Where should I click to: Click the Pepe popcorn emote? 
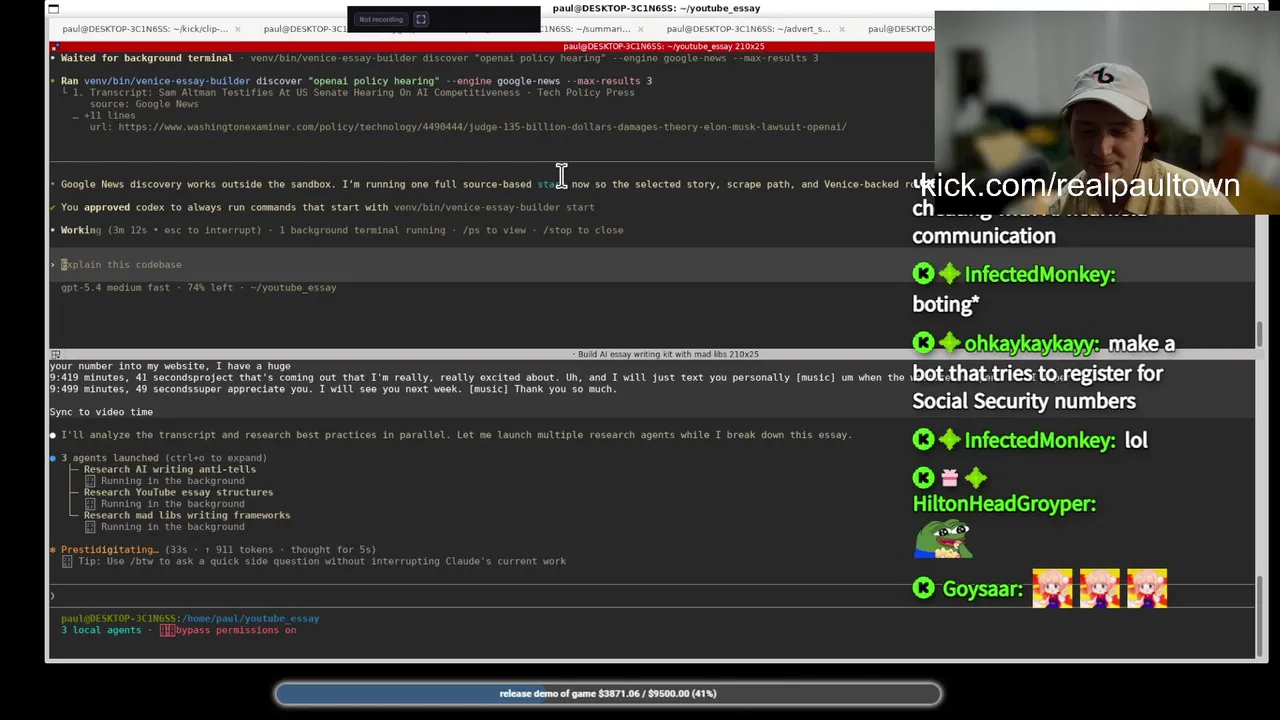click(x=942, y=540)
